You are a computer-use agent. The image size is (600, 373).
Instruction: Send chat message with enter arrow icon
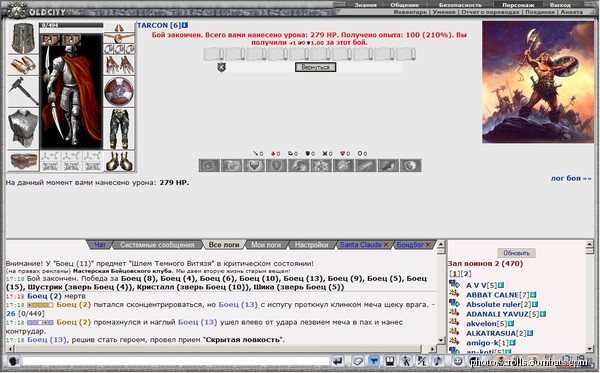338,361
